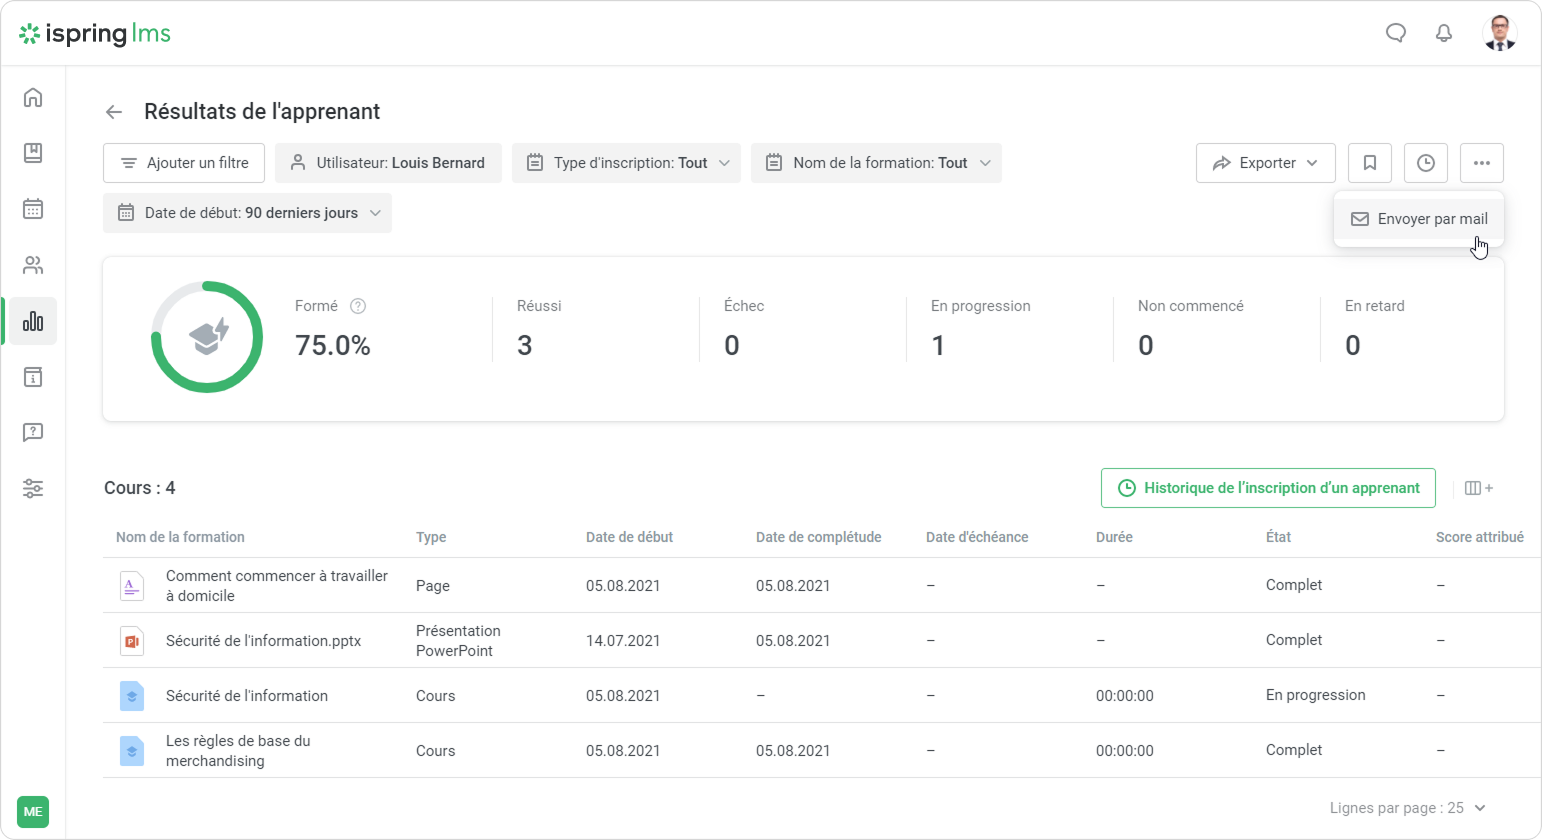Expand the Nom de la formation filter
The width and height of the screenshot is (1542, 840).
tap(876, 163)
